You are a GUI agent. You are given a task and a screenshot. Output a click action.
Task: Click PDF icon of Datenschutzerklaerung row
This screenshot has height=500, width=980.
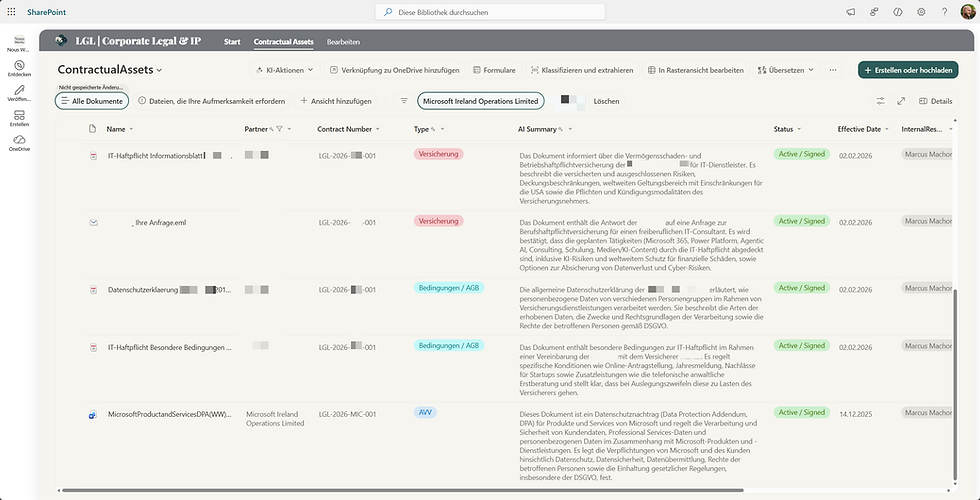pos(93,290)
